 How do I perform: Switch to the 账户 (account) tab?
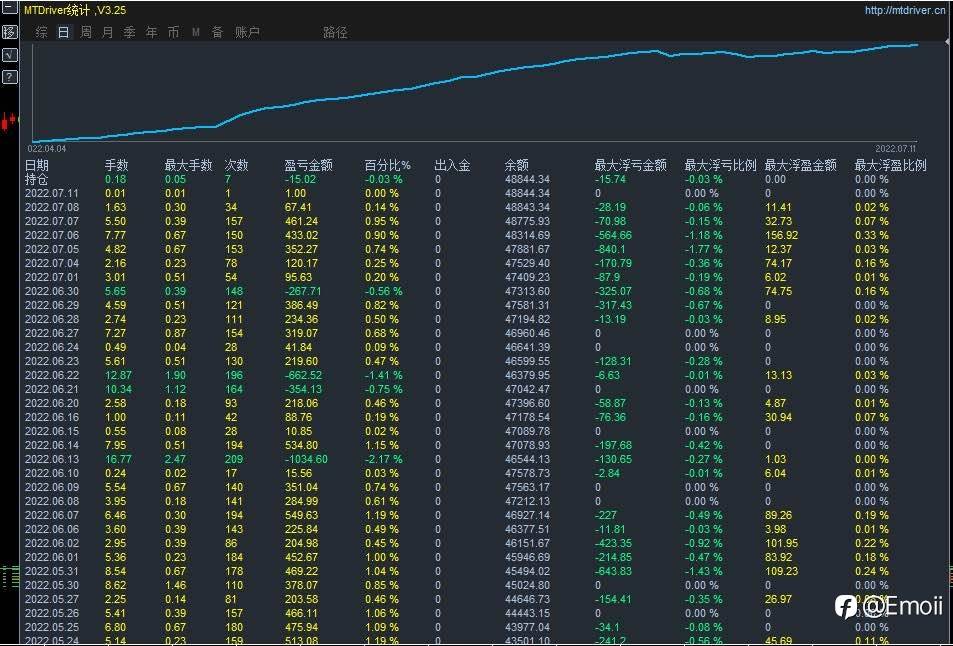click(x=247, y=32)
